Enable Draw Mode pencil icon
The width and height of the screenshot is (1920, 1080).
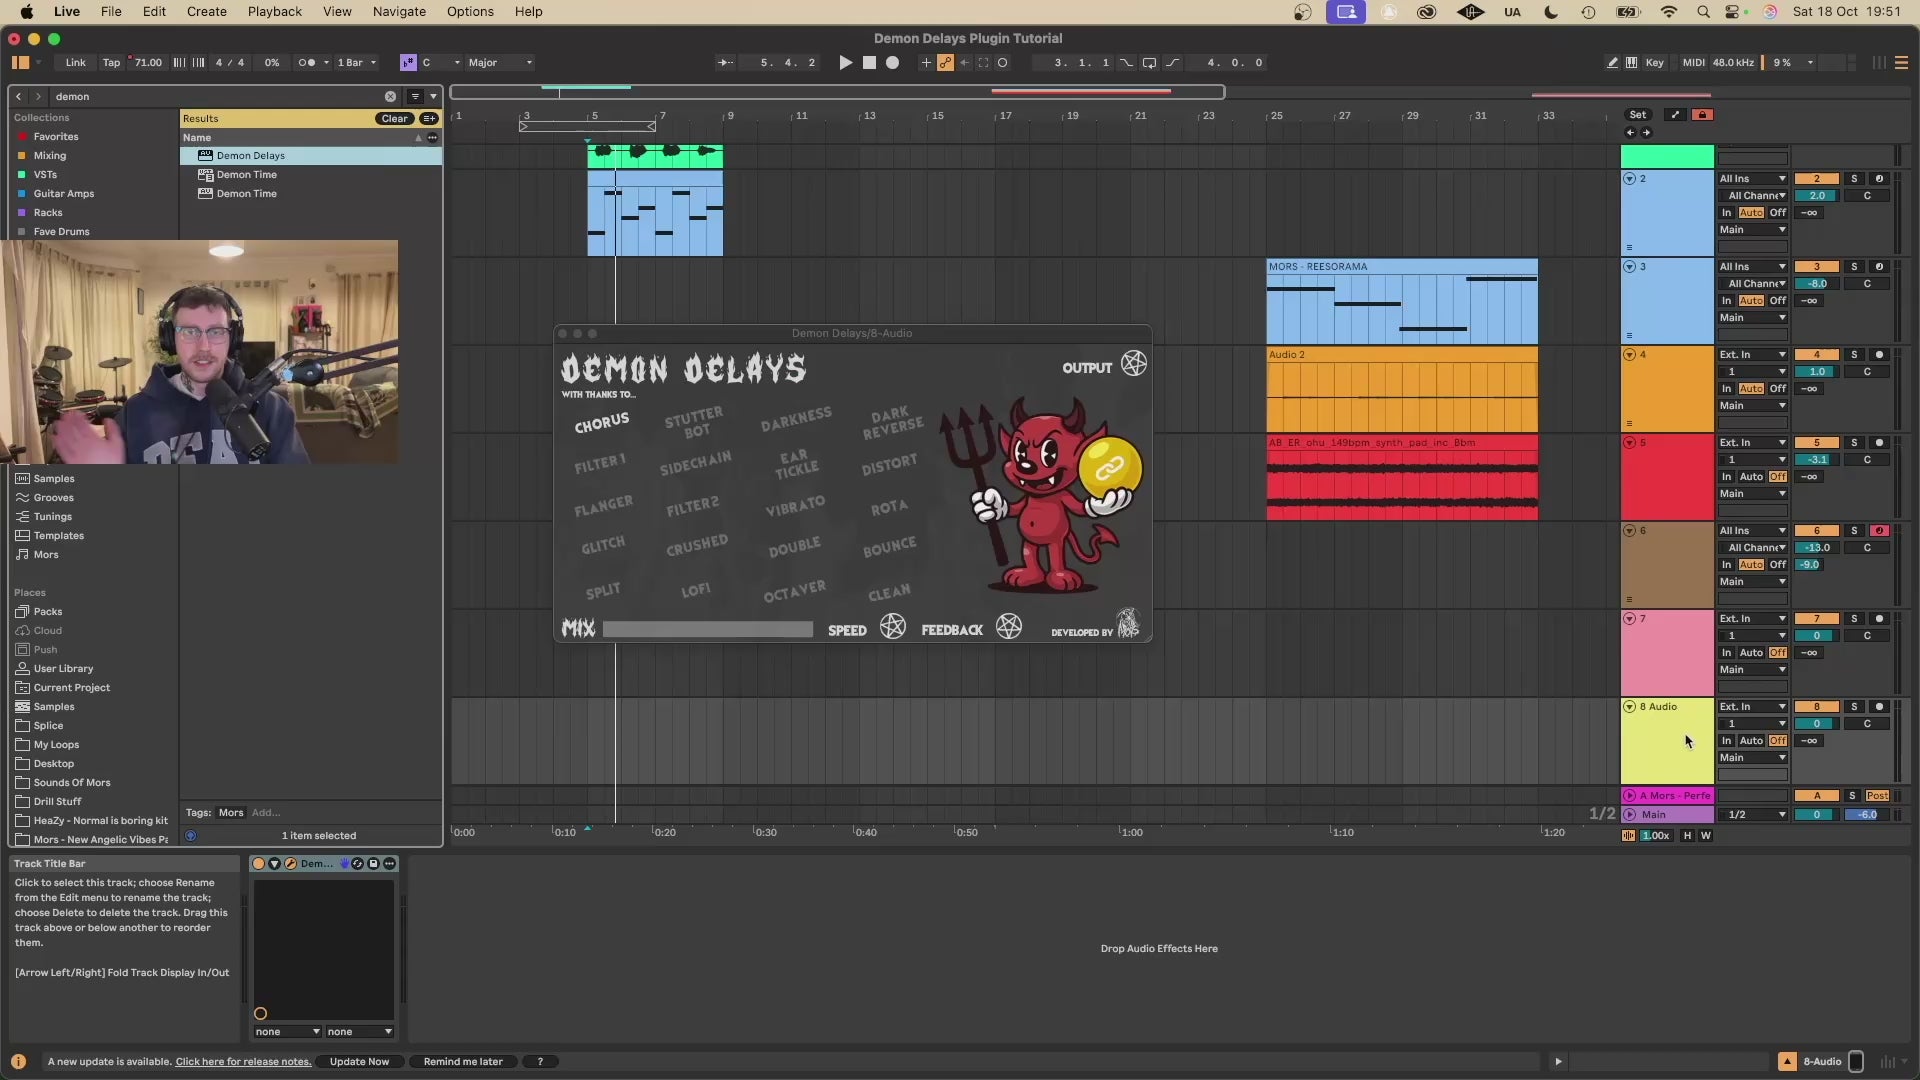[1612, 62]
